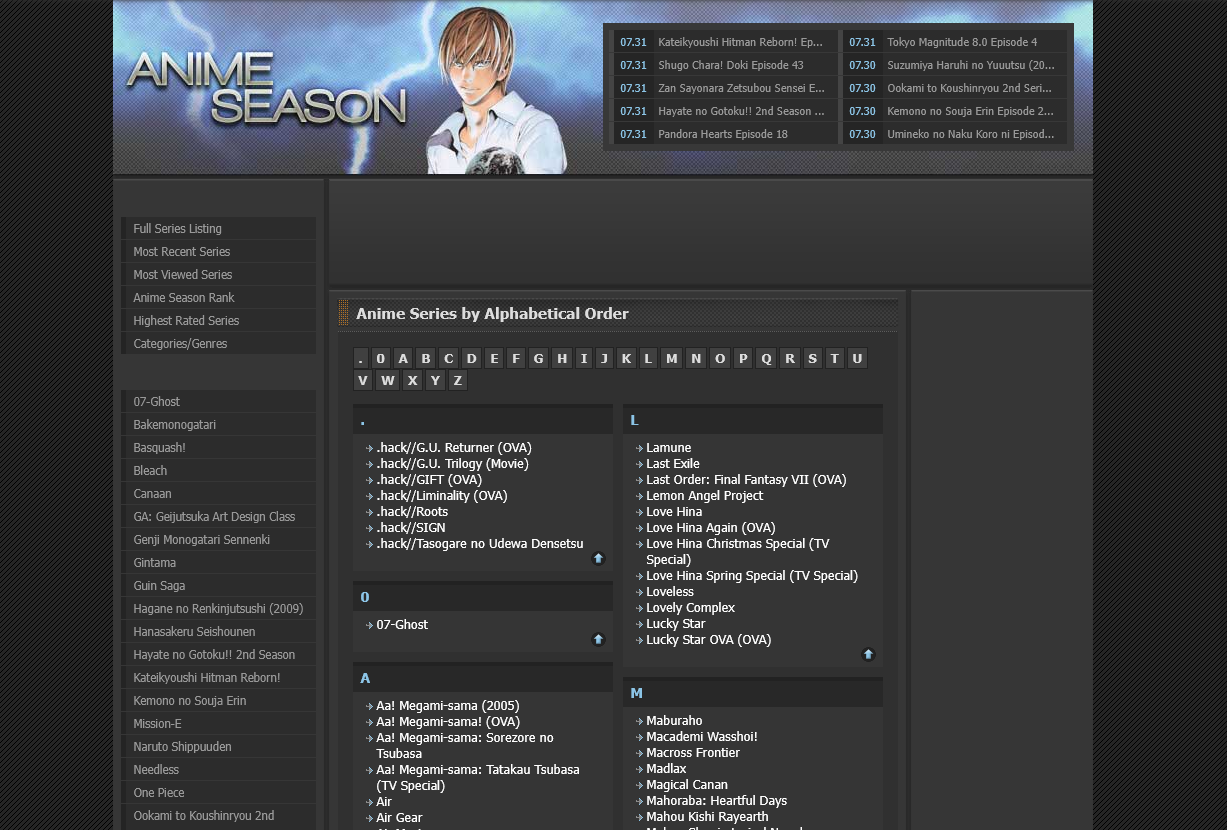The width and height of the screenshot is (1227, 830).
Task: Click the up arrow in the '.' section
Action: click(x=598, y=558)
